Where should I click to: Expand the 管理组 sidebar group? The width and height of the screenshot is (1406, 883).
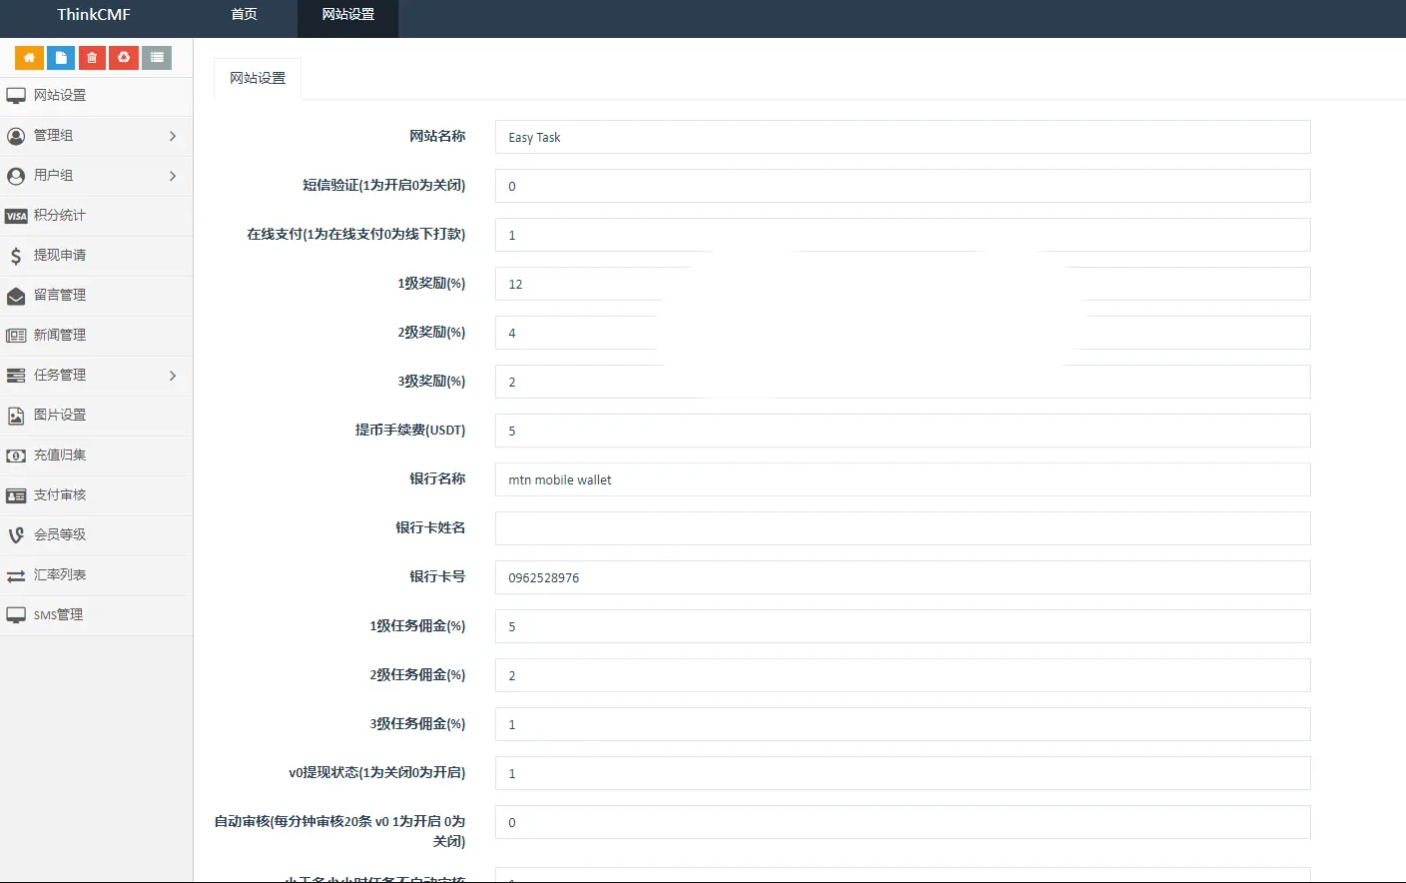point(96,136)
